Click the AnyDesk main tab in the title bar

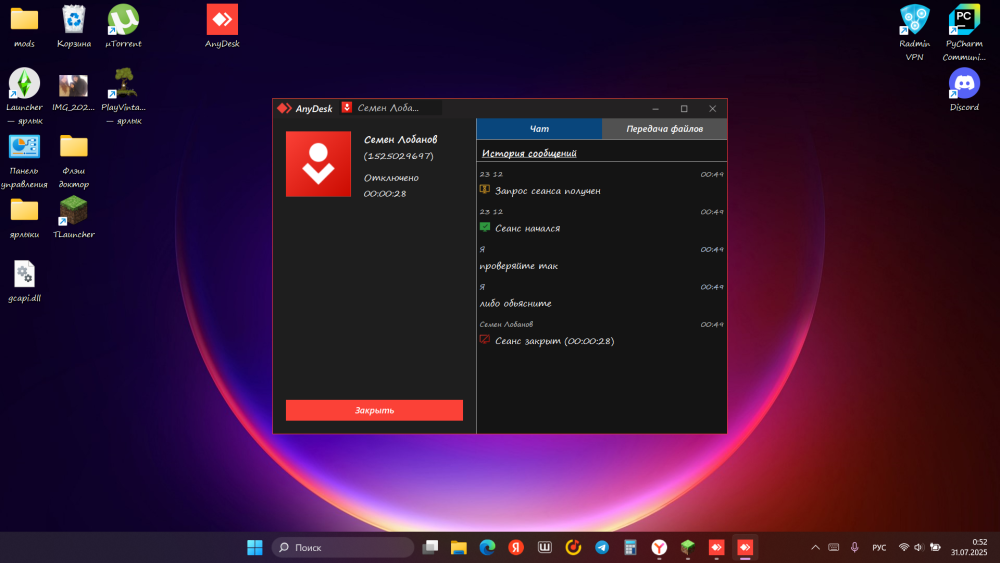coord(305,108)
